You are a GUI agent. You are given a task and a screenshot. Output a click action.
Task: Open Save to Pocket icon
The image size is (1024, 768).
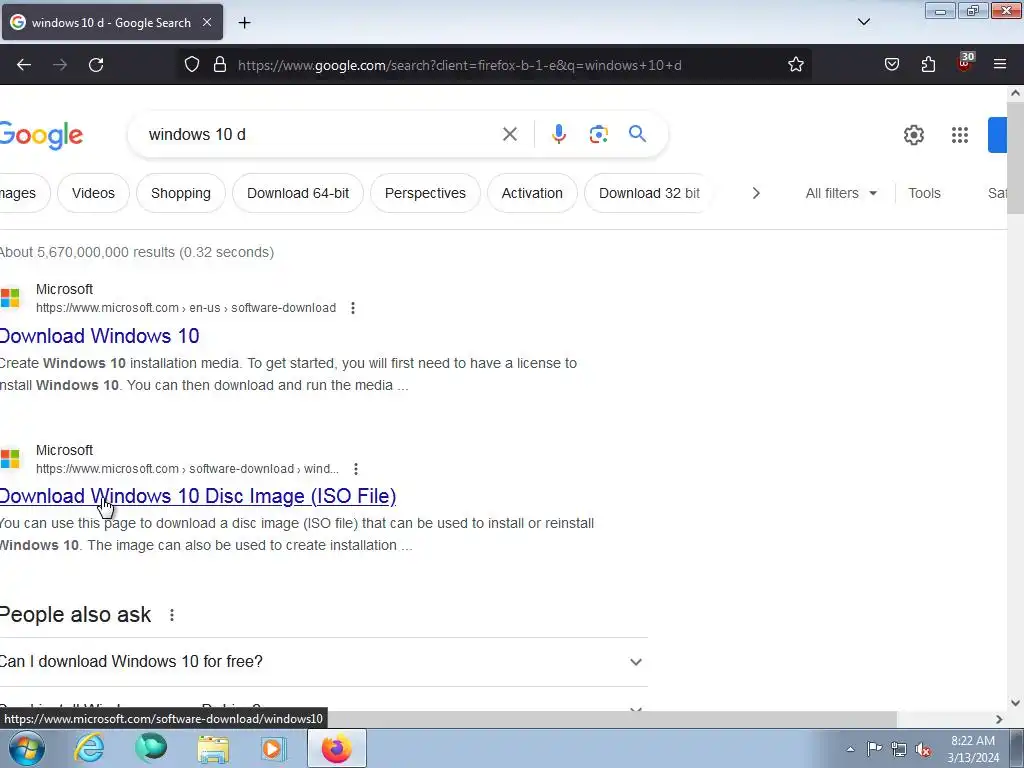891,65
